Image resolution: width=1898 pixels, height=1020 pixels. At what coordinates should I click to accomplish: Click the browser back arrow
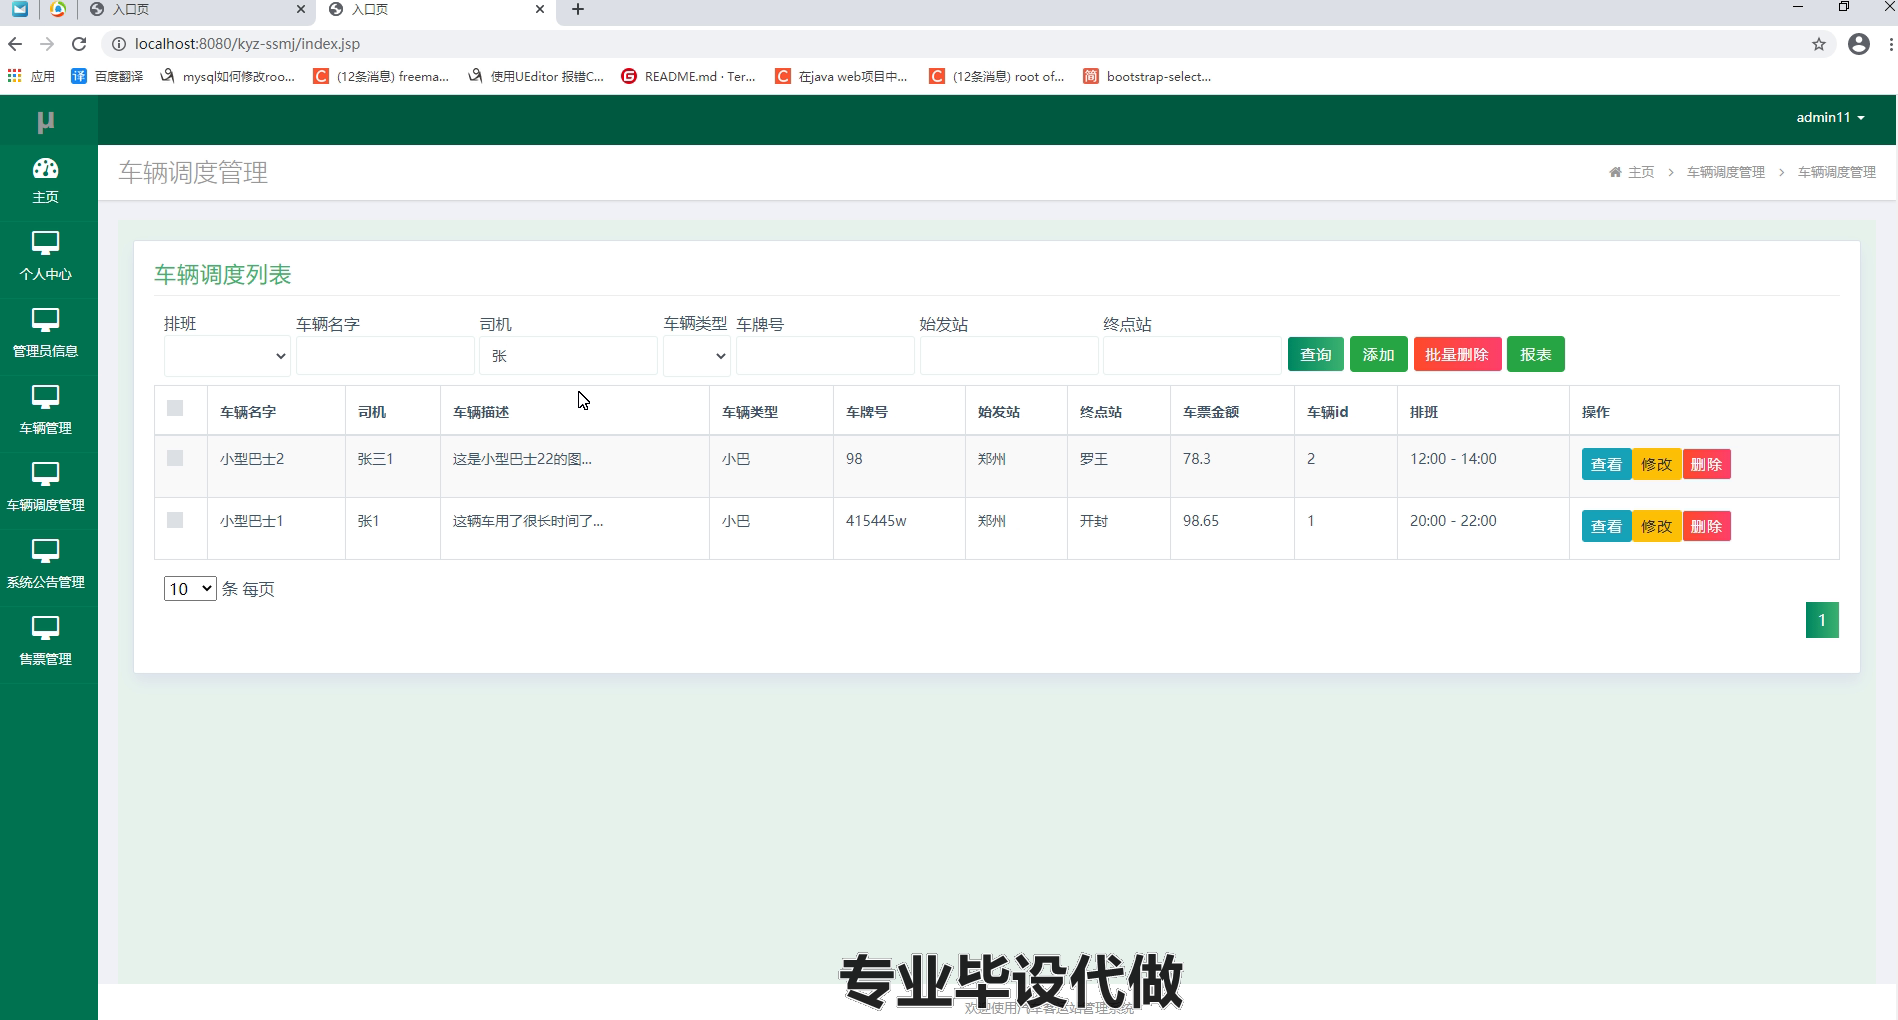tap(15, 44)
